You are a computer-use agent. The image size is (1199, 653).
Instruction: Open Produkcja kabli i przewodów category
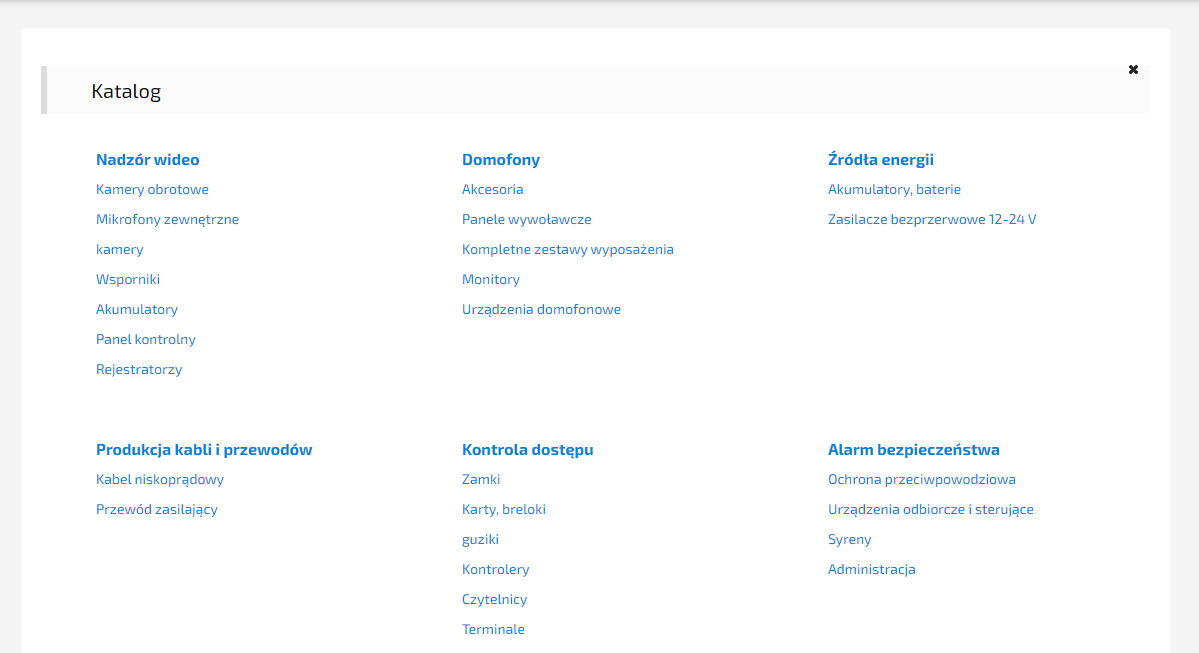204,450
